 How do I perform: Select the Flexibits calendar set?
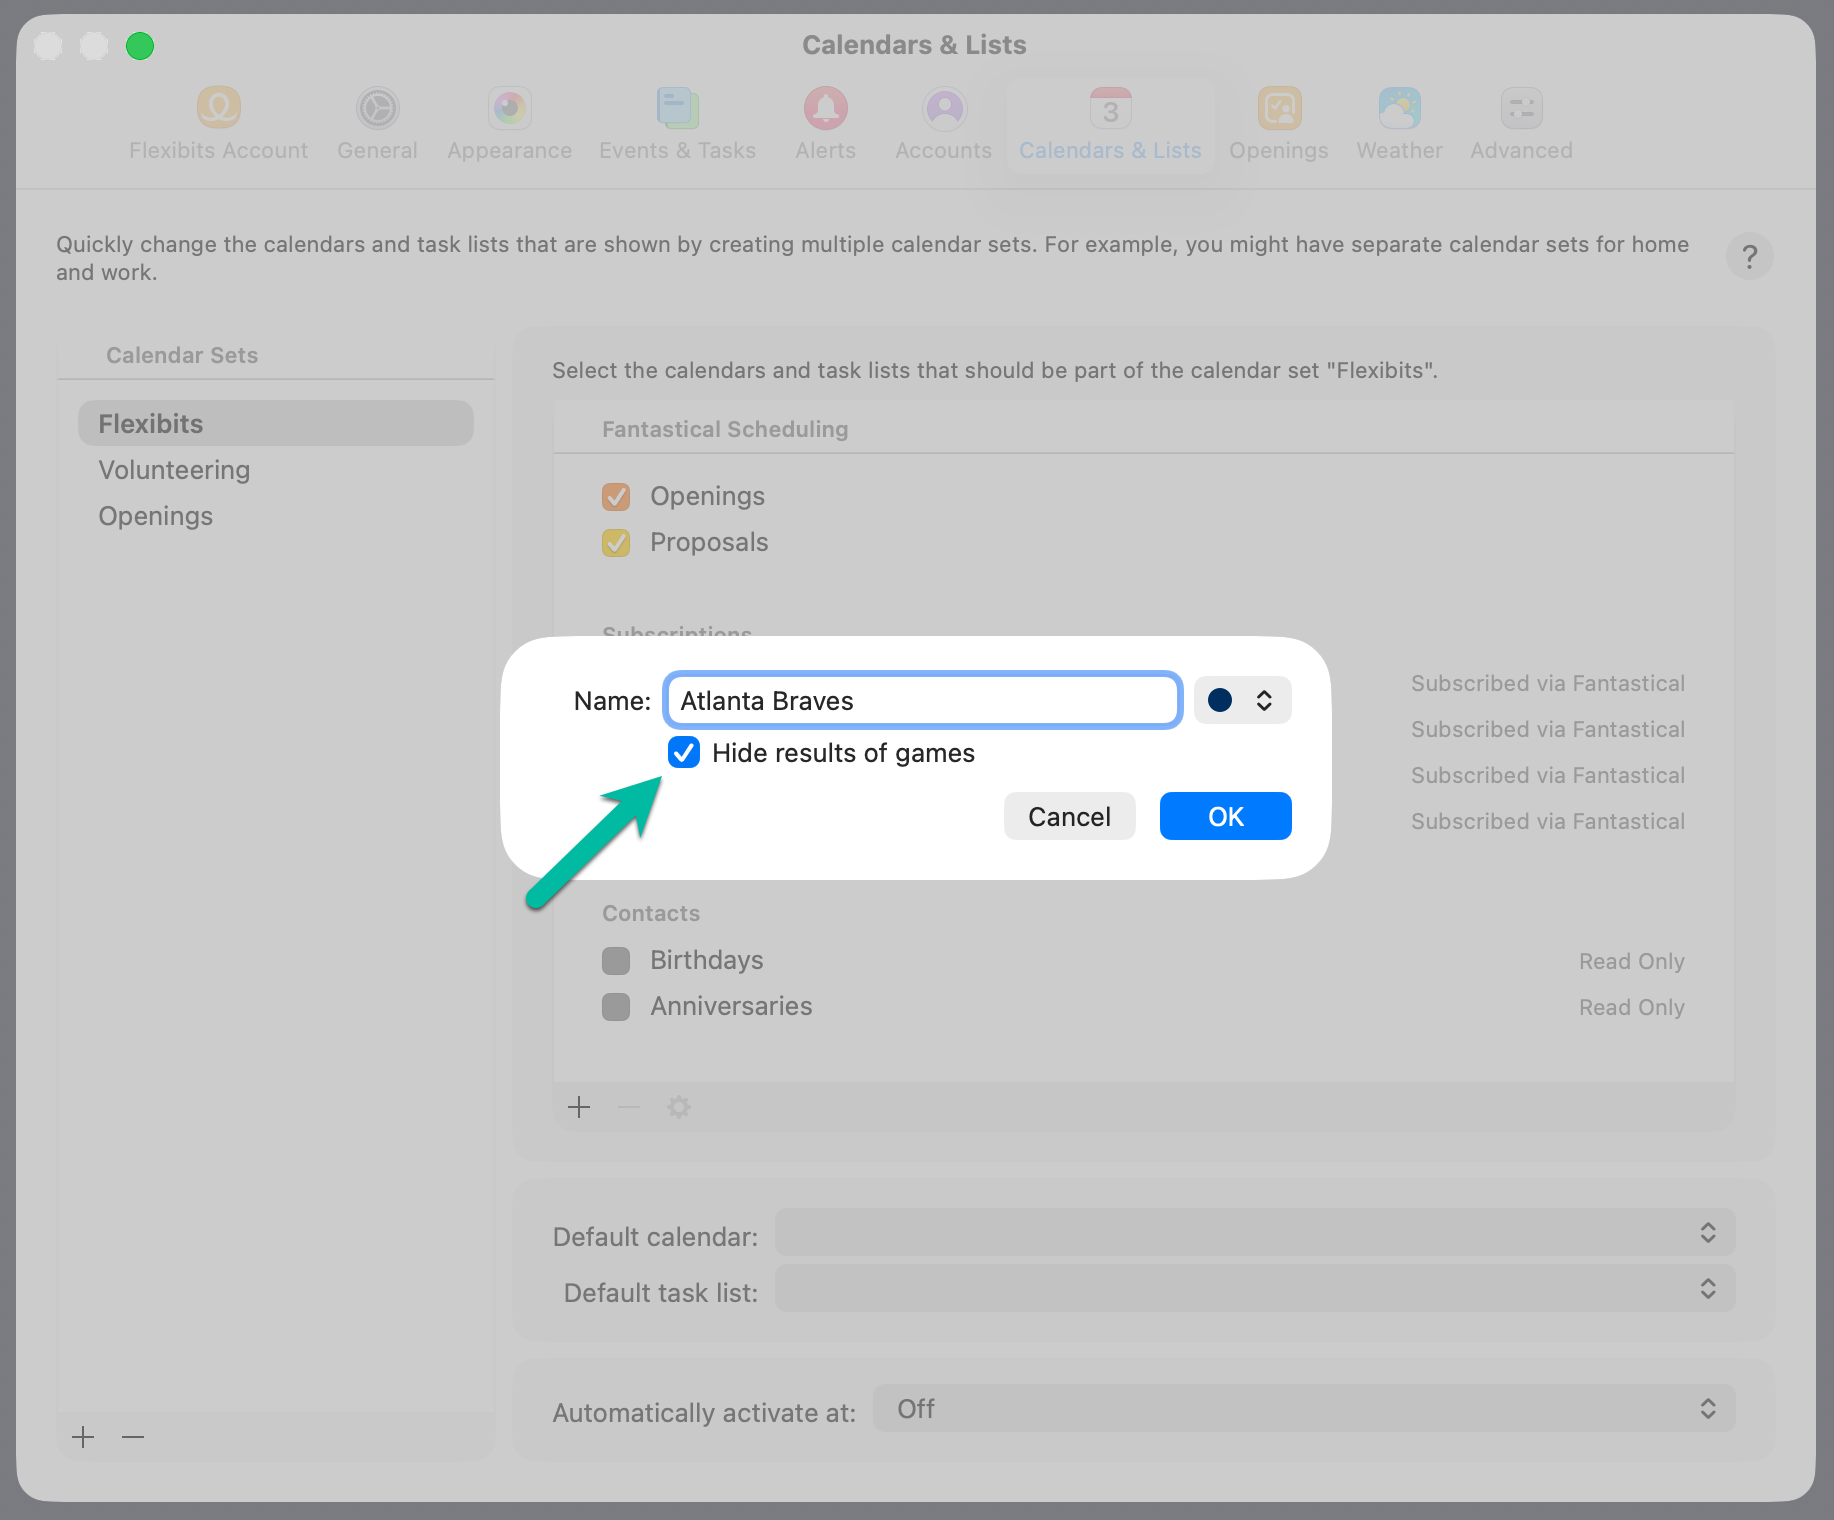(276, 423)
